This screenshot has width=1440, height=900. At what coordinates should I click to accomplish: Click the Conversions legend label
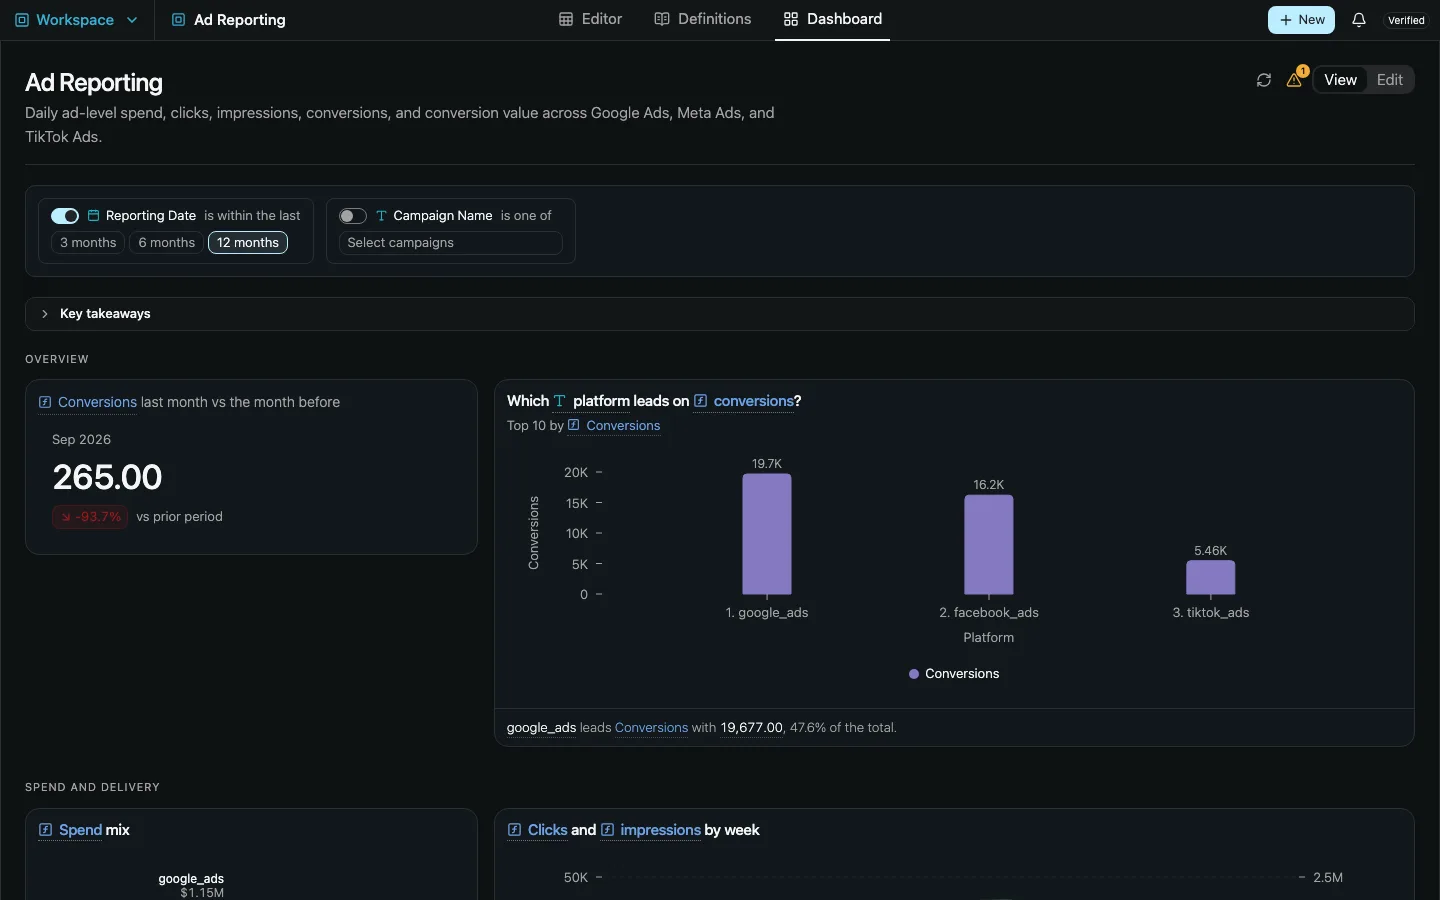pyautogui.click(x=962, y=674)
